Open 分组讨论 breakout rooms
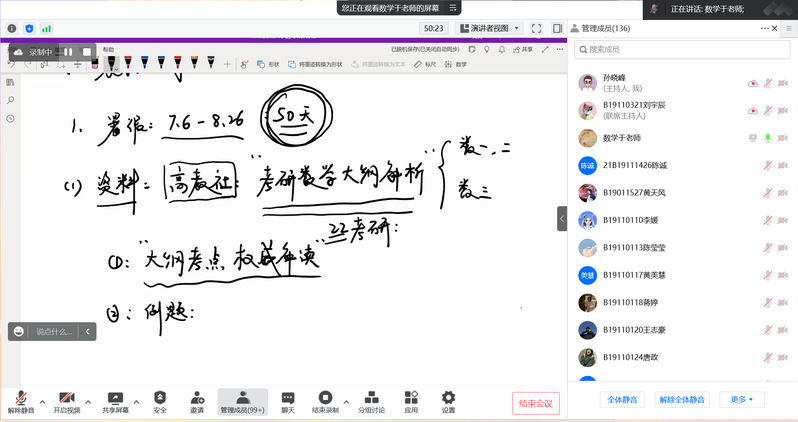 point(369,398)
